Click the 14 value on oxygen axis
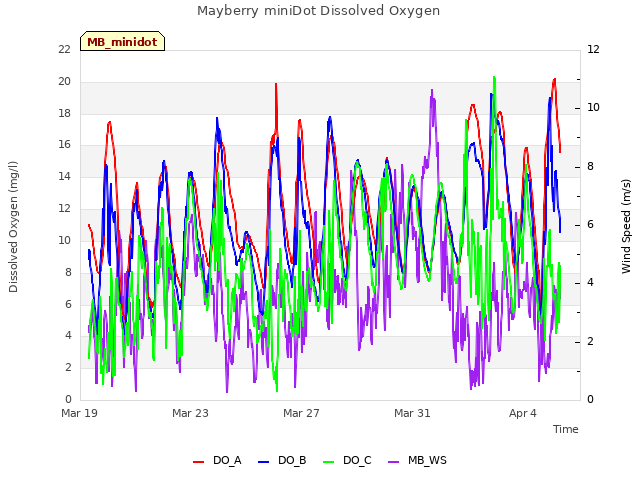Screen dimensions: 640x480 coord(64,176)
